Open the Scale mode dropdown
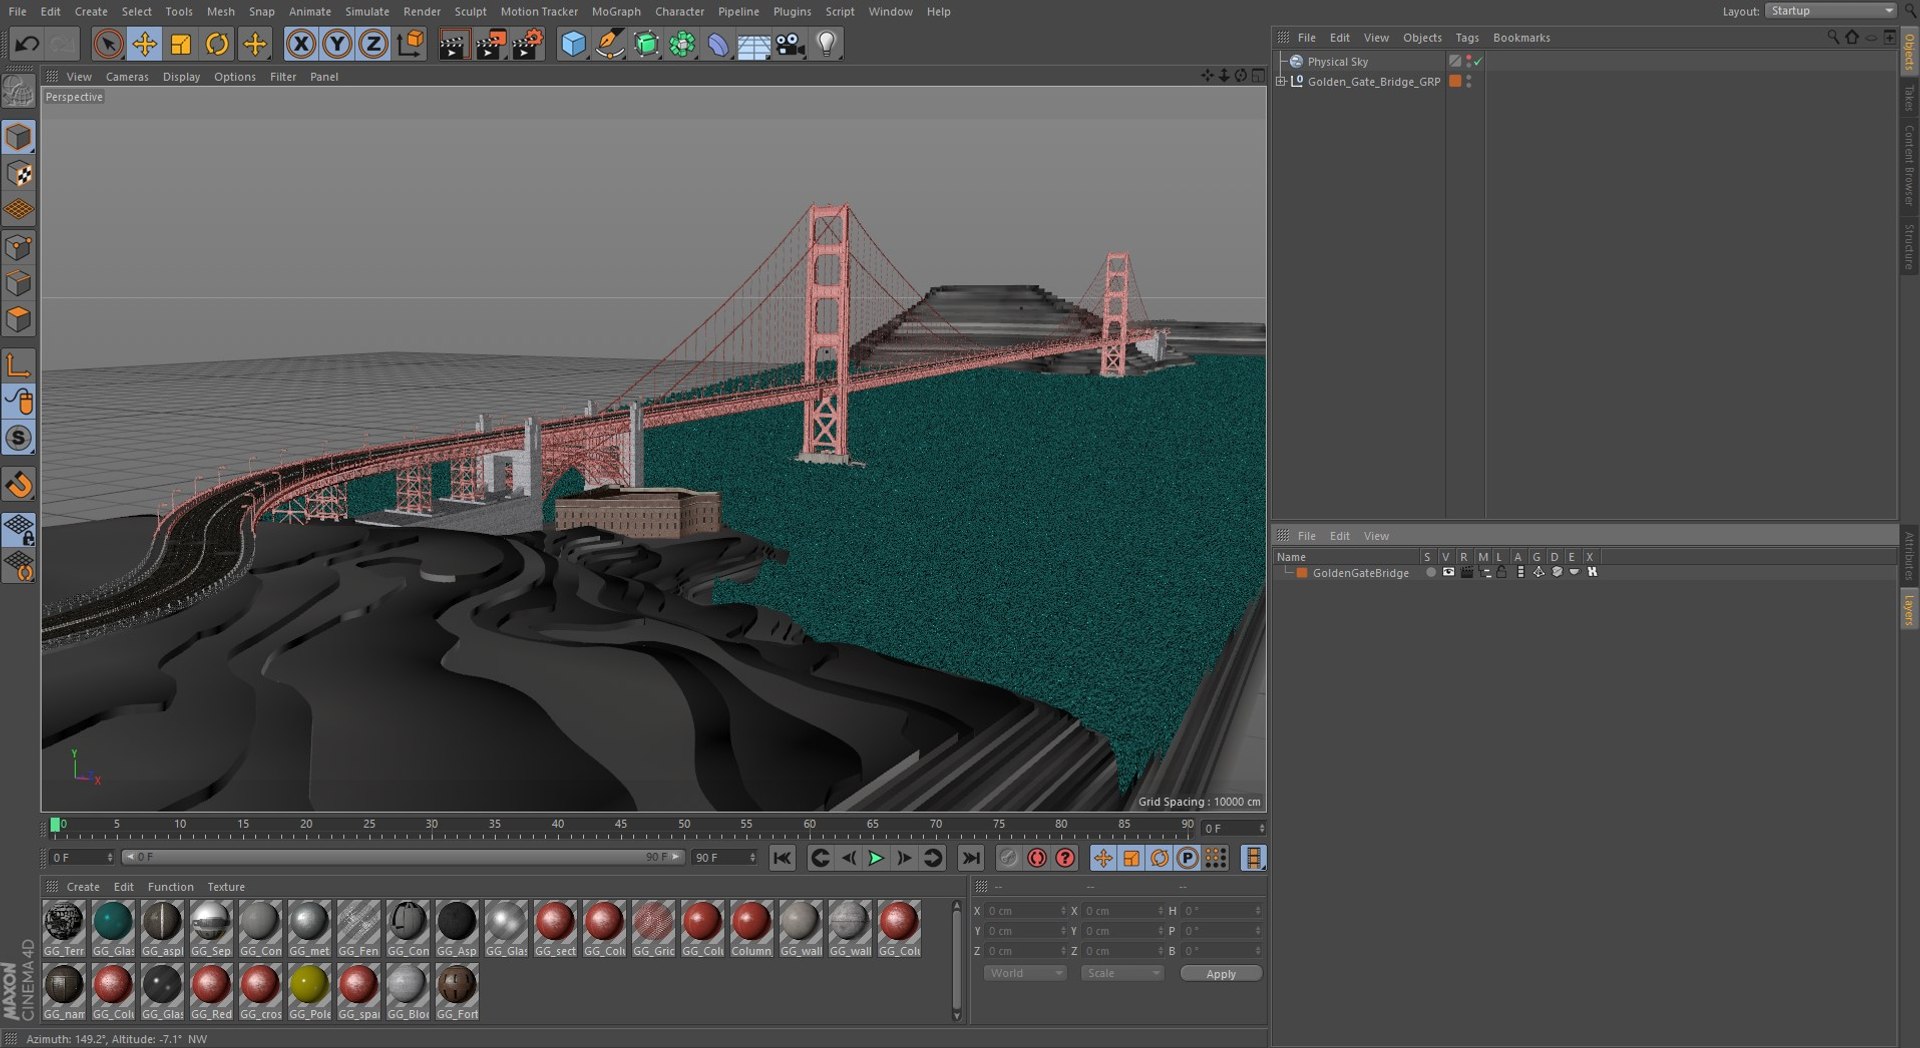 pyautogui.click(x=1122, y=973)
